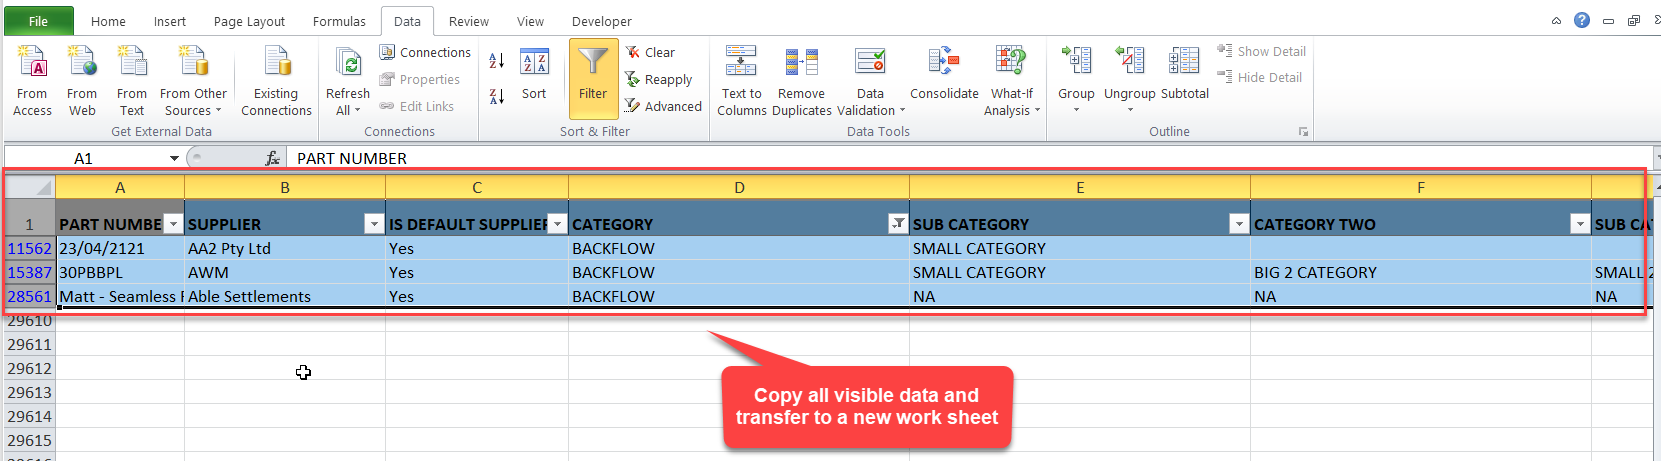The height and width of the screenshot is (461, 1661).
Task: Open the CATEGORY column filter dropdown
Action: 897,224
